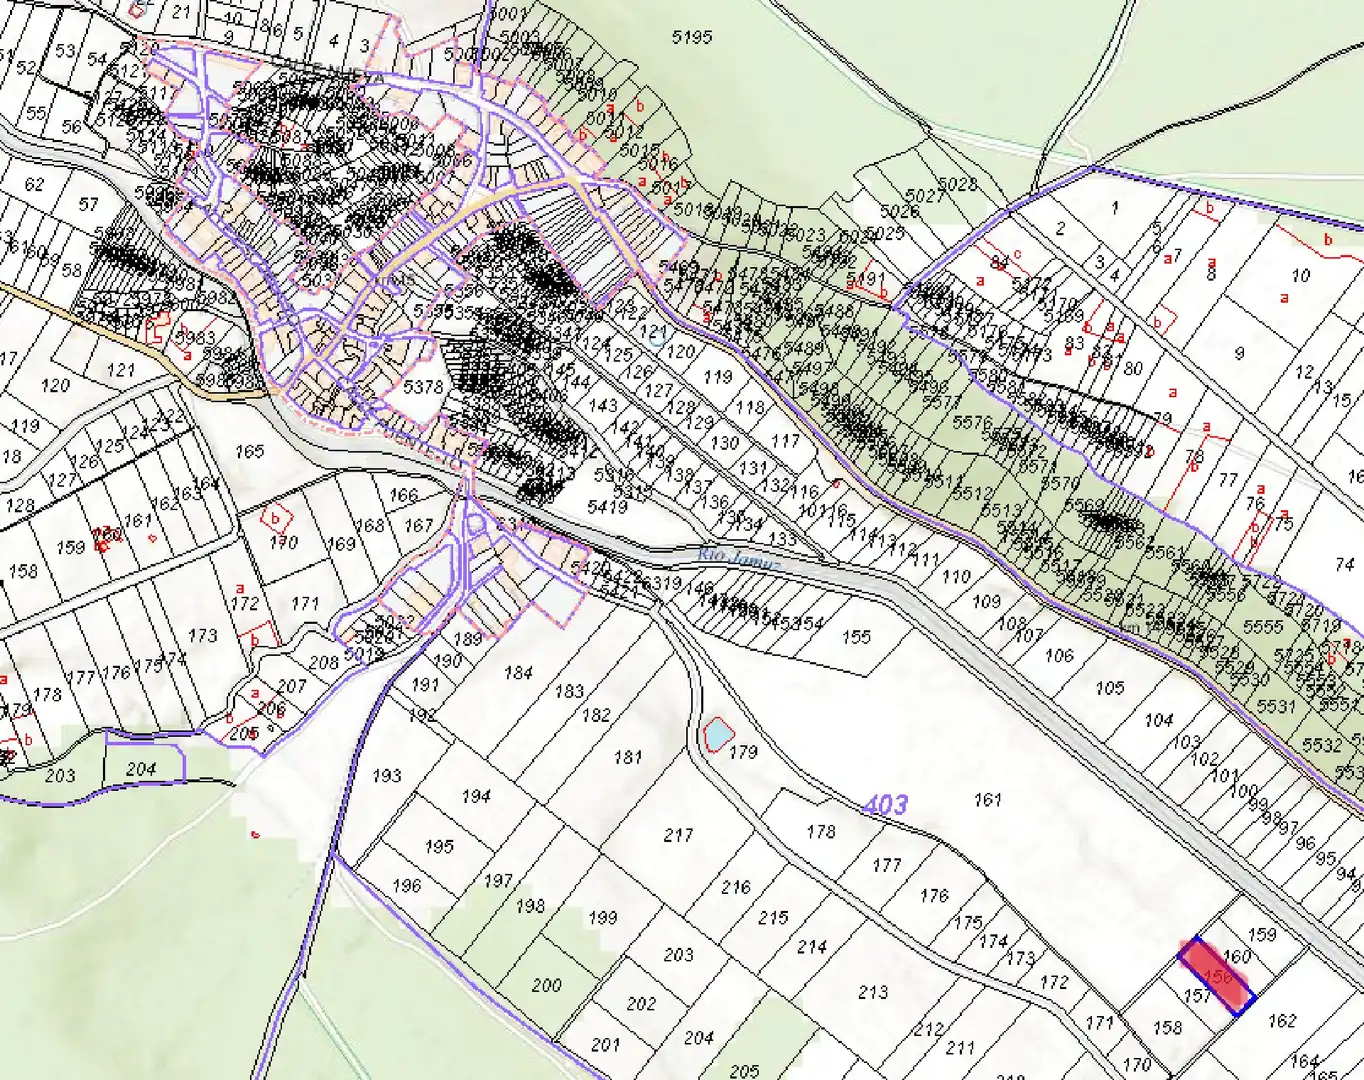Click parcel 5028 label
The width and height of the screenshot is (1364, 1080).
pos(957,184)
